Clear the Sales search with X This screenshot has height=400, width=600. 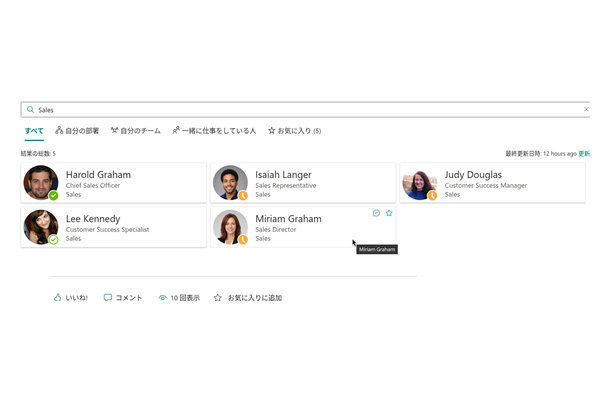pos(586,109)
